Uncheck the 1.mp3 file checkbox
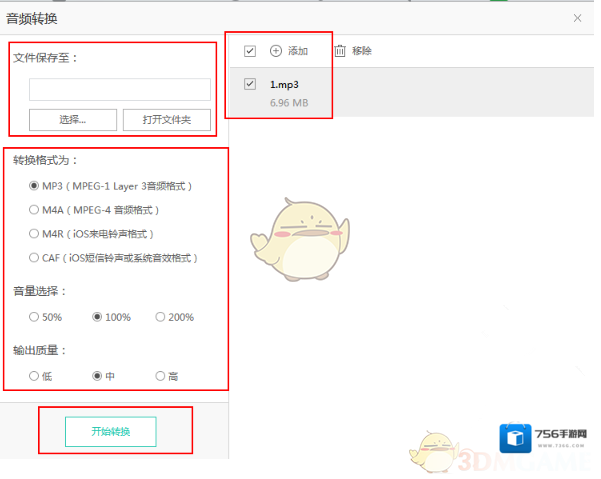Image resolution: width=601 pixels, height=479 pixels. coord(250,85)
